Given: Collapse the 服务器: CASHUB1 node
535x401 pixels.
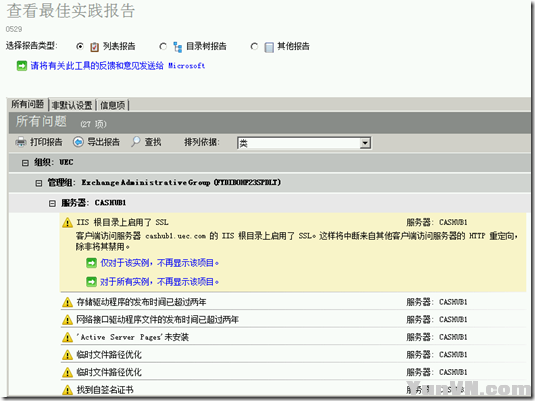Looking at the screenshot, I should (52, 203).
